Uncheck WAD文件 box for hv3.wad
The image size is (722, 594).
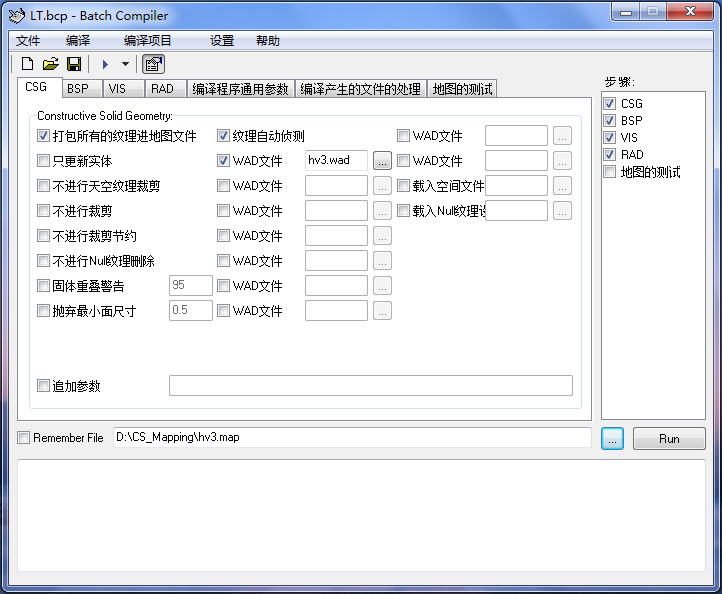click(x=223, y=161)
